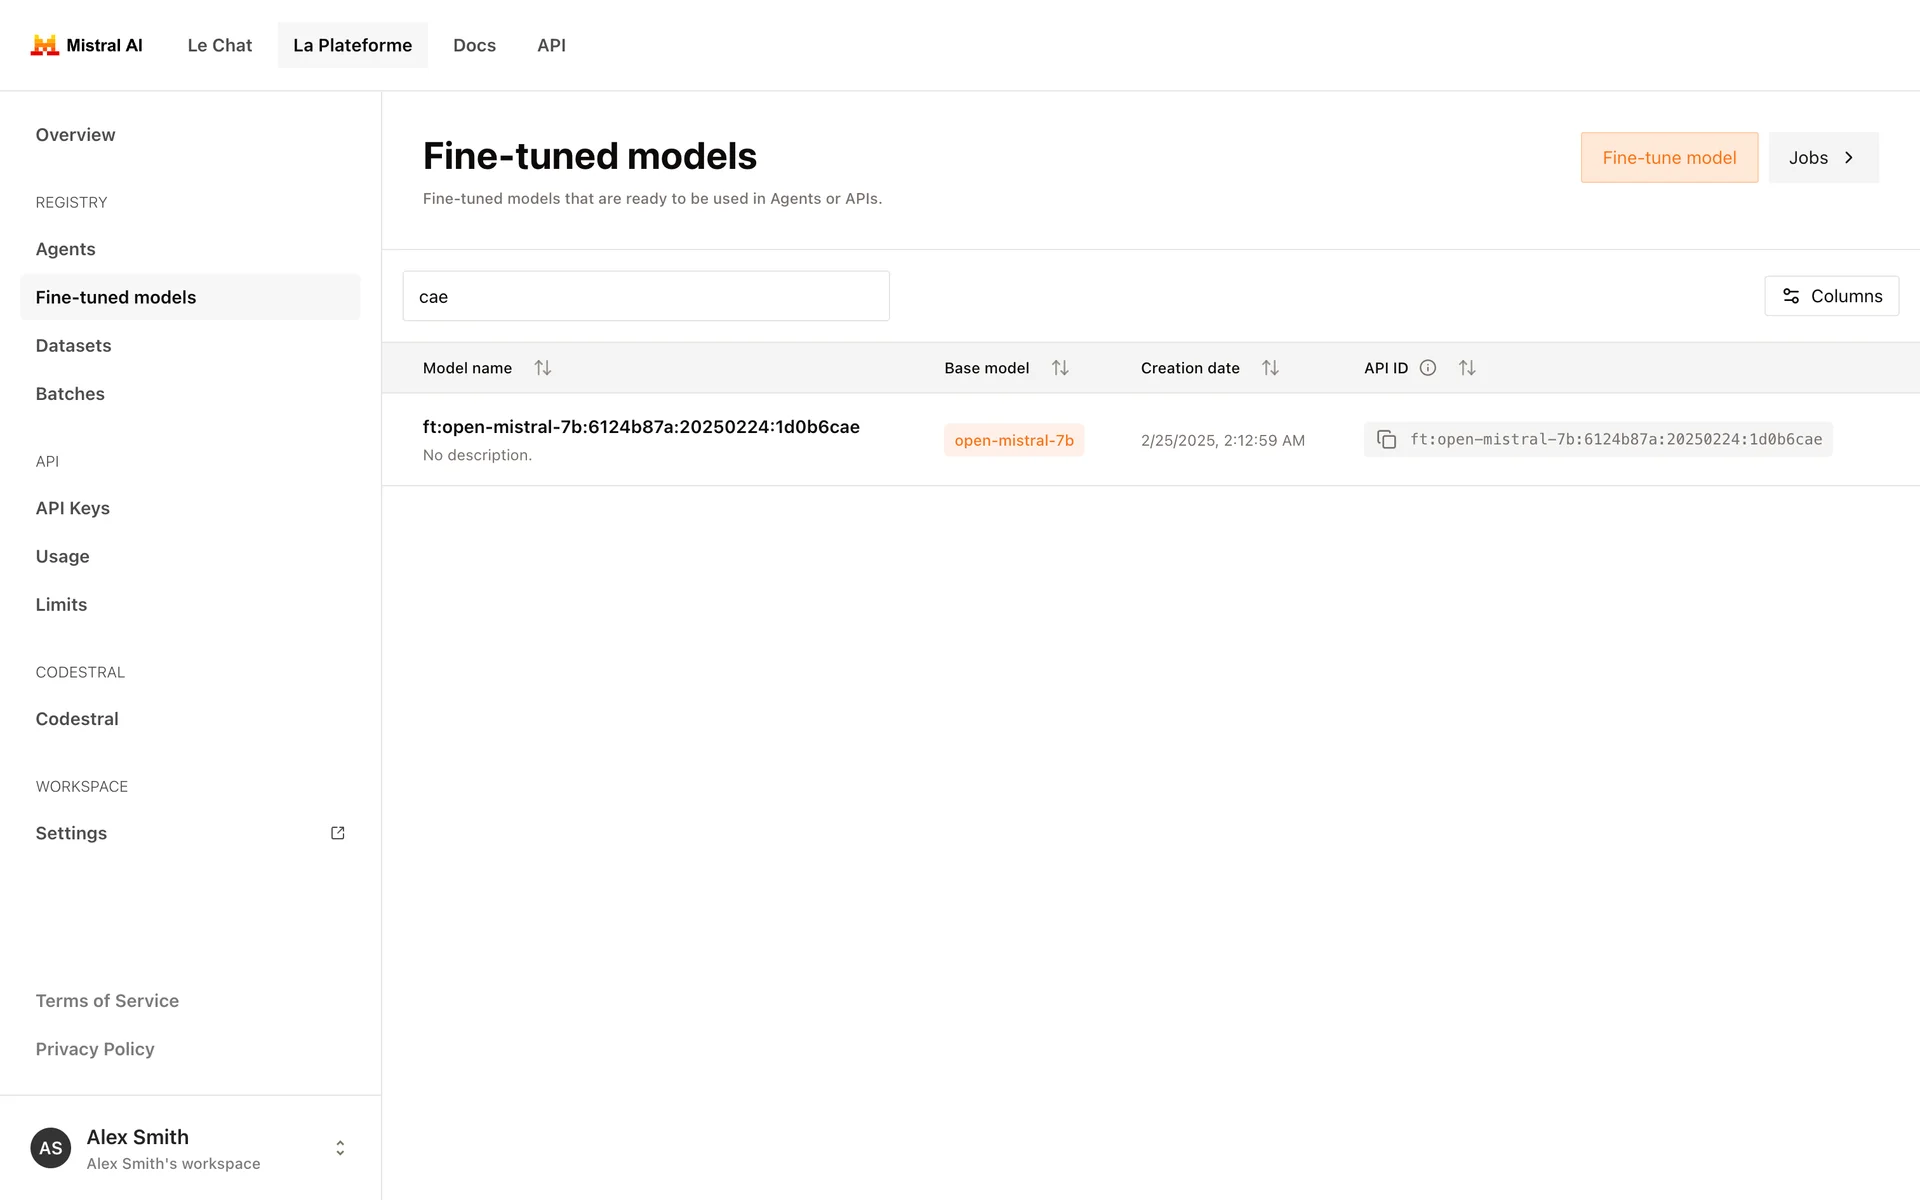Switch to the Le Chat tab
This screenshot has height=1200, width=1920.
(x=220, y=45)
